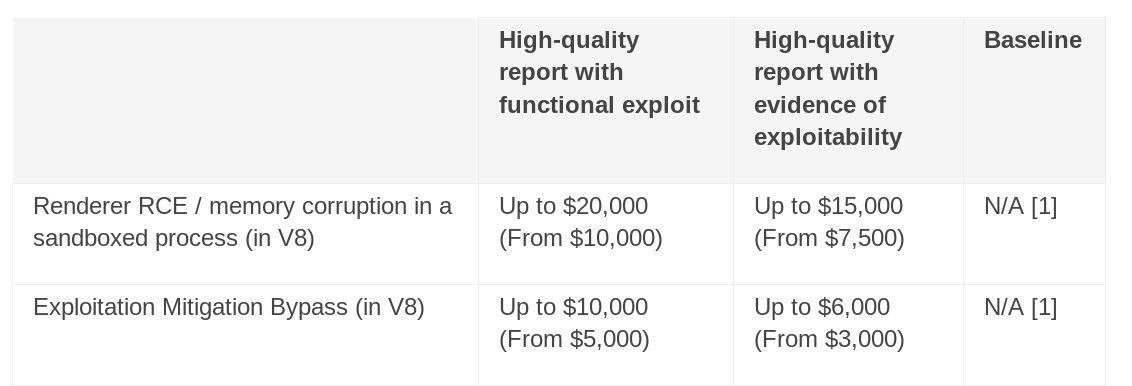Click the '(From $3,000)' text
1132x386 pixels.
(x=829, y=339)
